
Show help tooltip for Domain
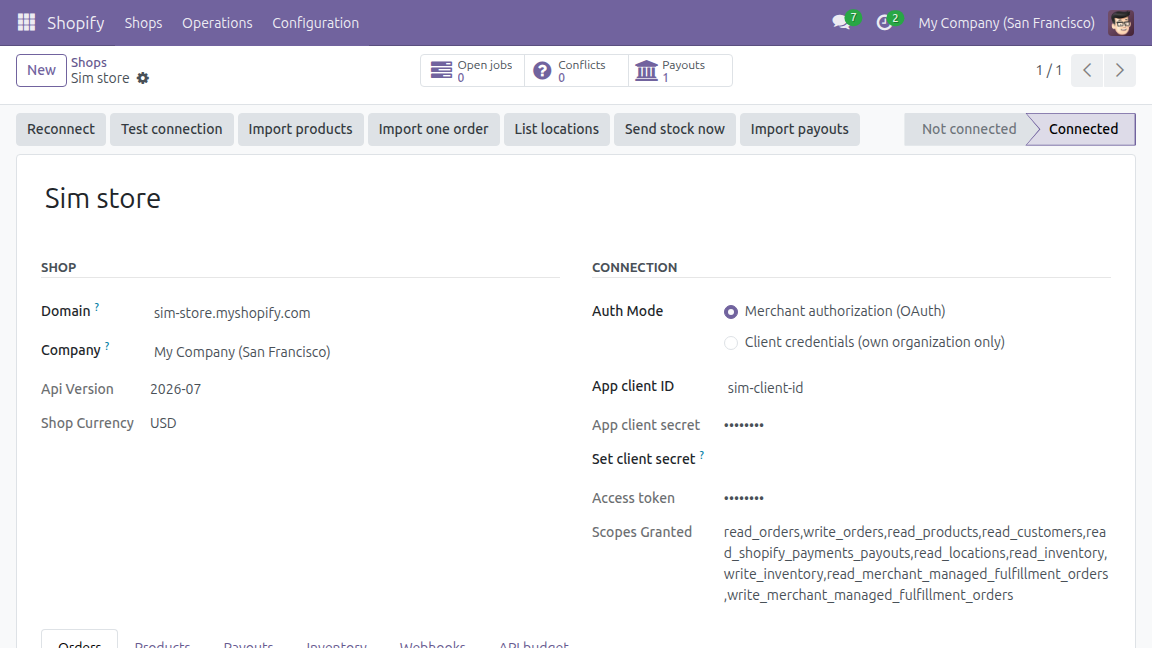click(x=97, y=307)
